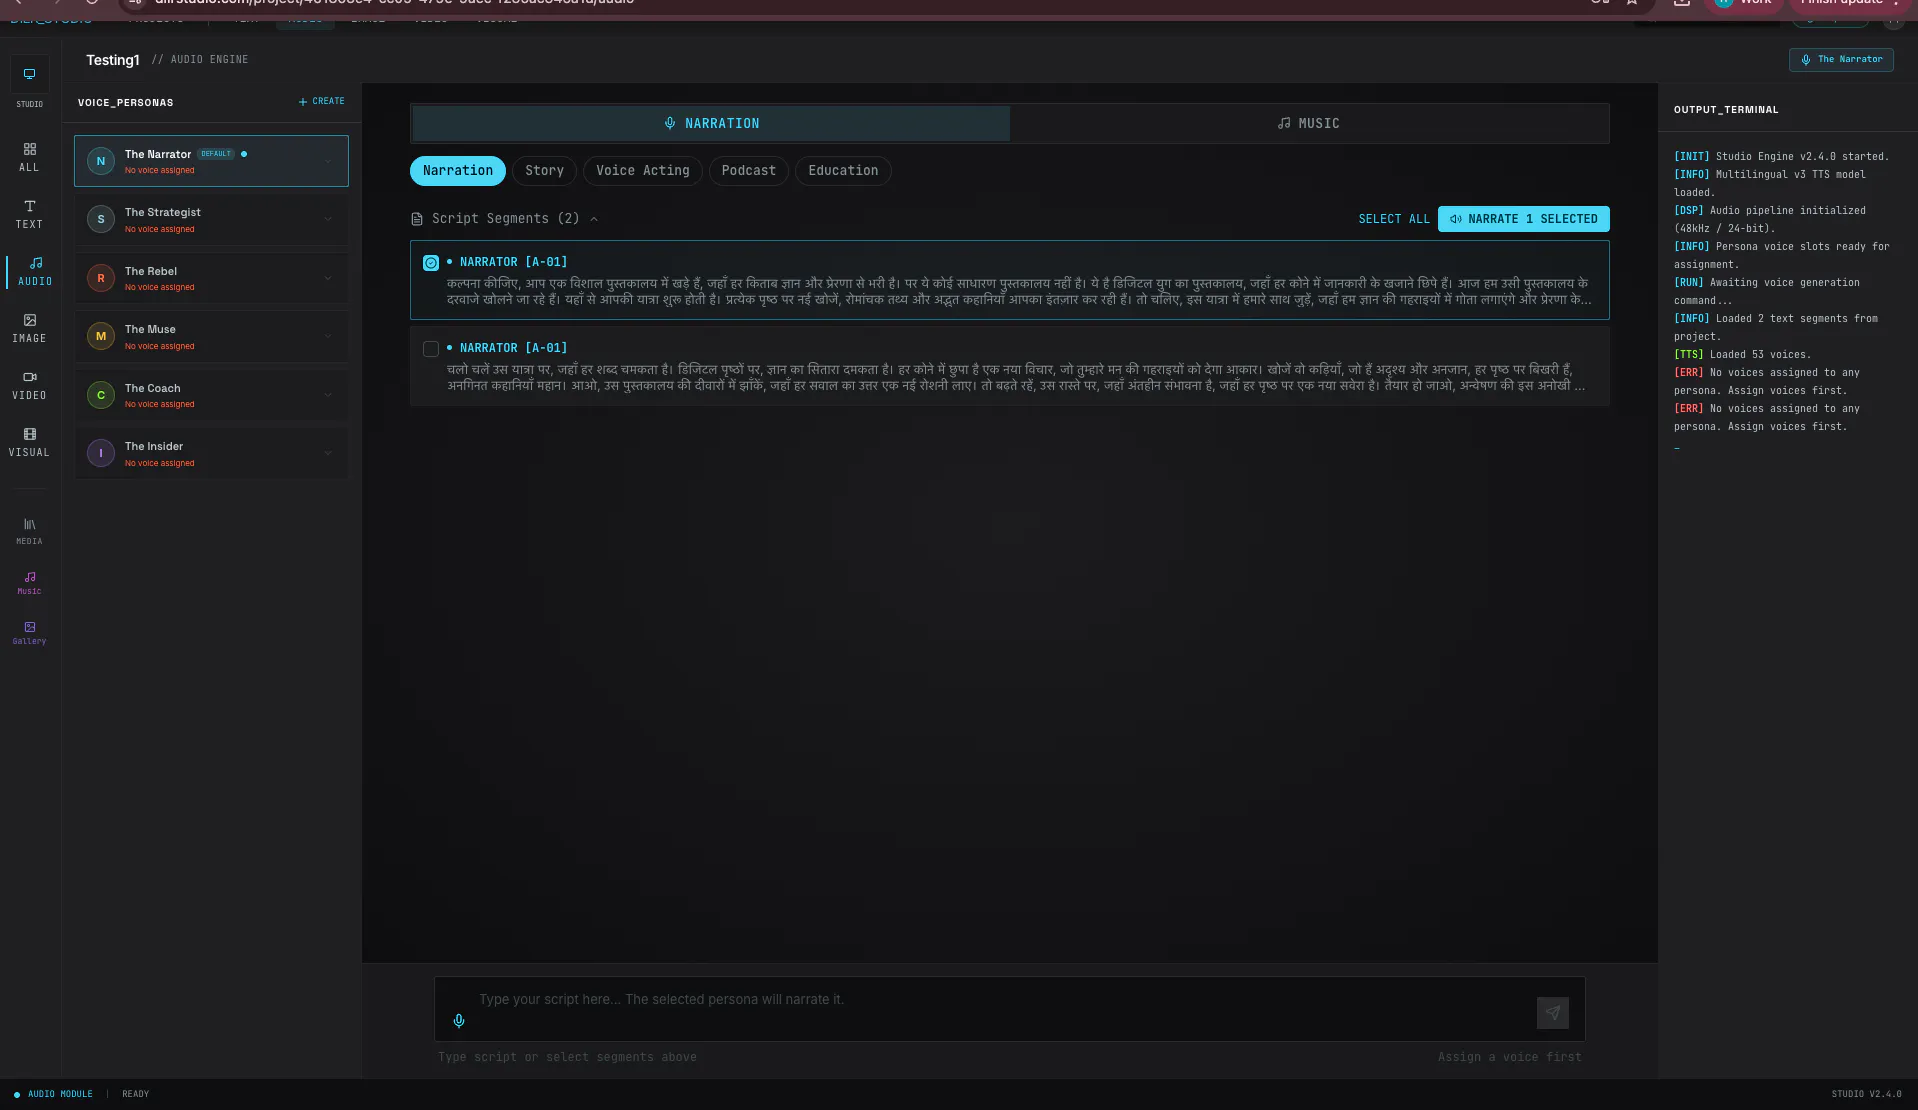Click The Insider avatar I
Viewport: 1918px width, 1110px height.
100,453
